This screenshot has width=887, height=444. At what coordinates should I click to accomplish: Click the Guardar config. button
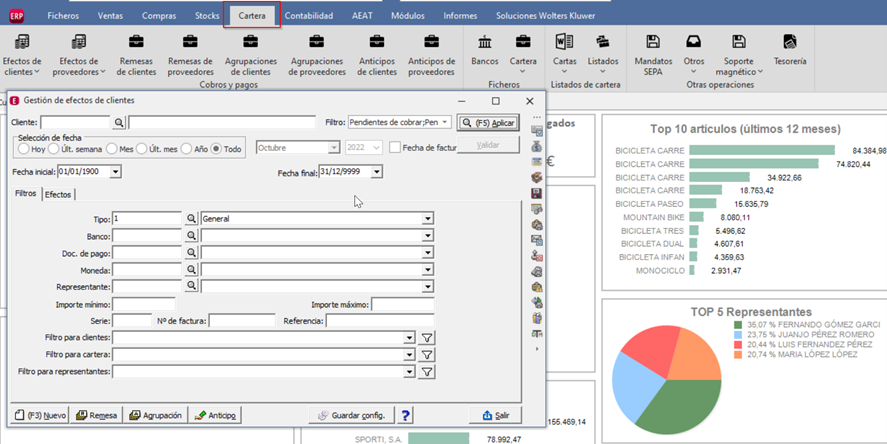tap(352, 415)
